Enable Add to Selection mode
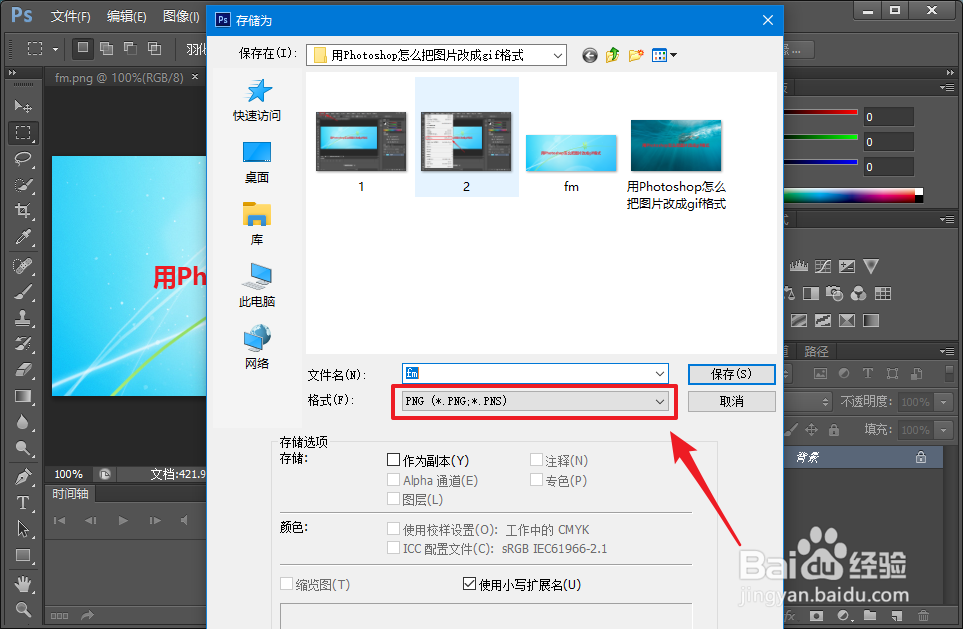Image resolution: width=963 pixels, height=629 pixels. (x=106, y=49)
